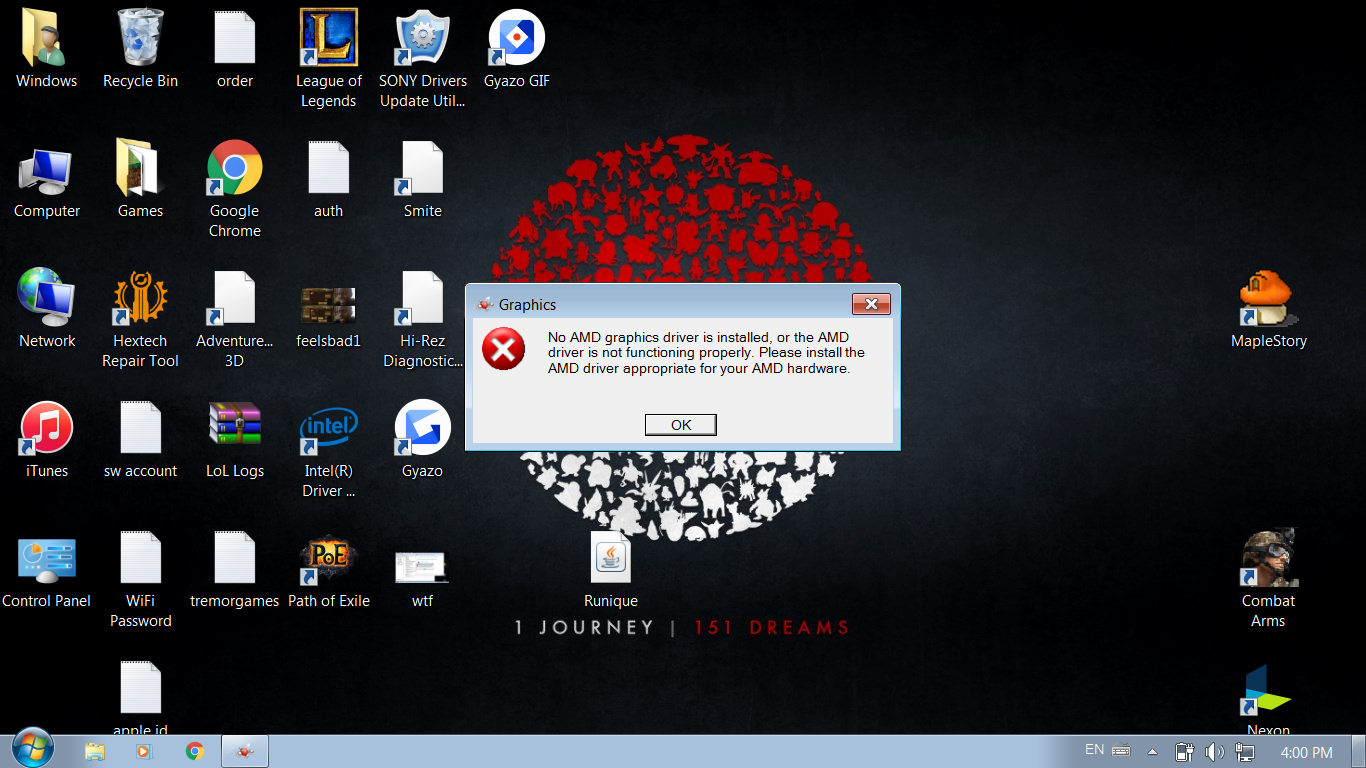Screen dimensions: 1366x768
Task: Click the 4:00 PM taskbar clock
Action: coord(1306,752)
